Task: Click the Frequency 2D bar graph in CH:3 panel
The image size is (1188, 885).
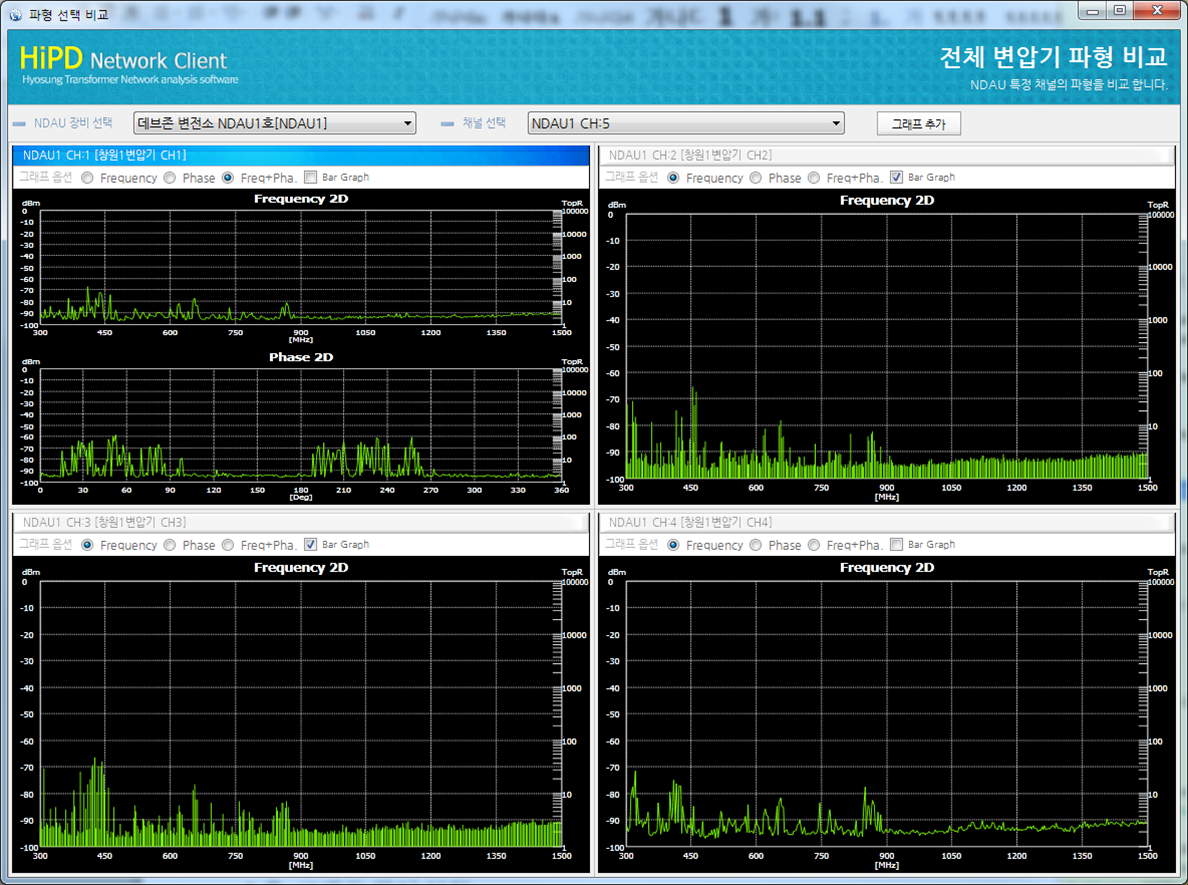Action: point(301,715)
